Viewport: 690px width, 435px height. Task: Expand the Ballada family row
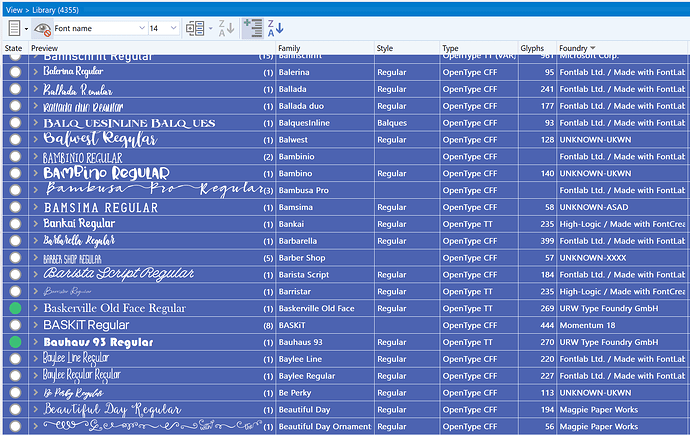(x=36, y=89)
